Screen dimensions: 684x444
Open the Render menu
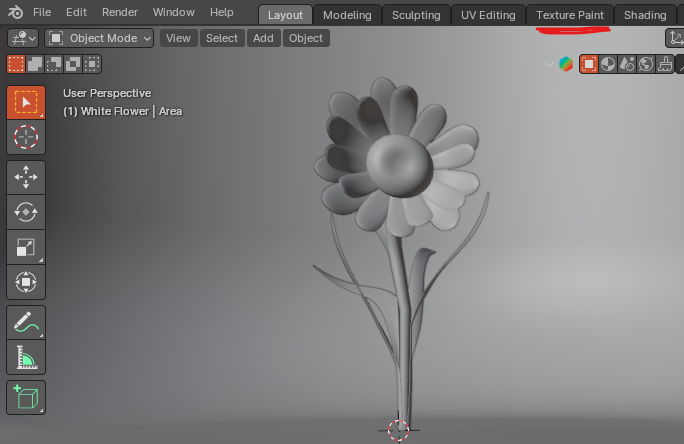(120, 12)
